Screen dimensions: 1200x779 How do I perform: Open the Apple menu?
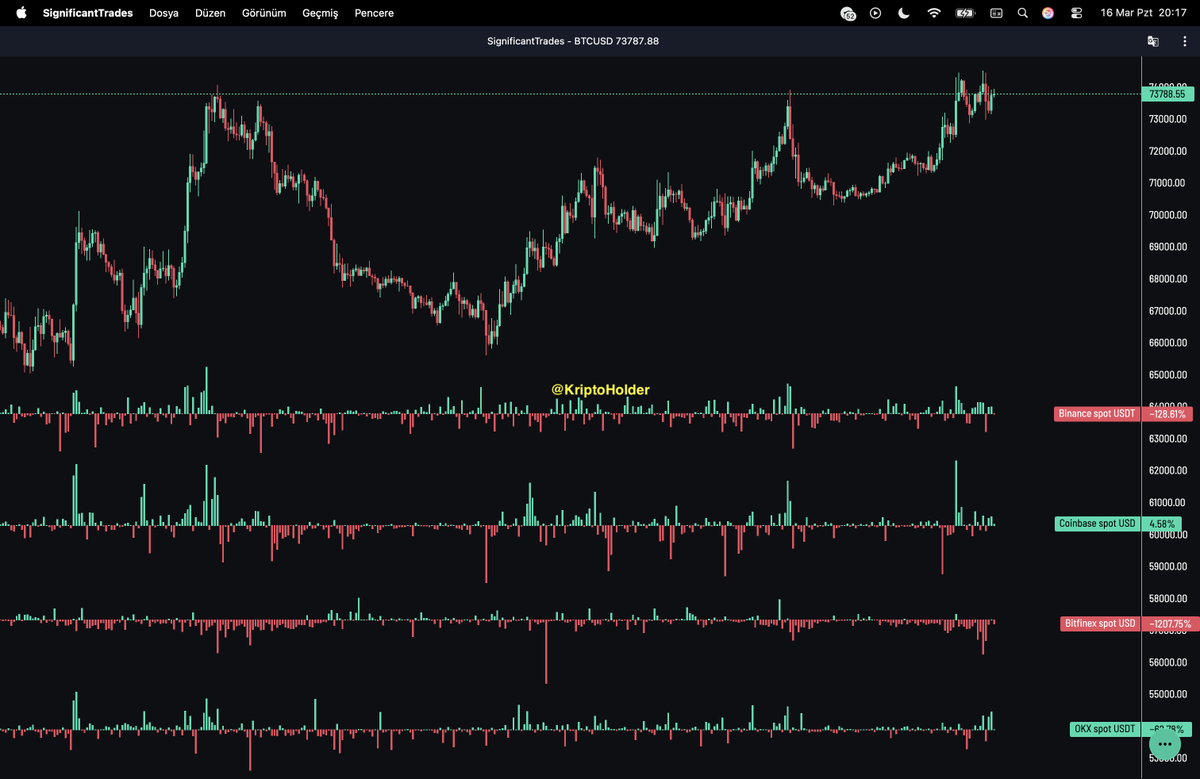(21, 13)
